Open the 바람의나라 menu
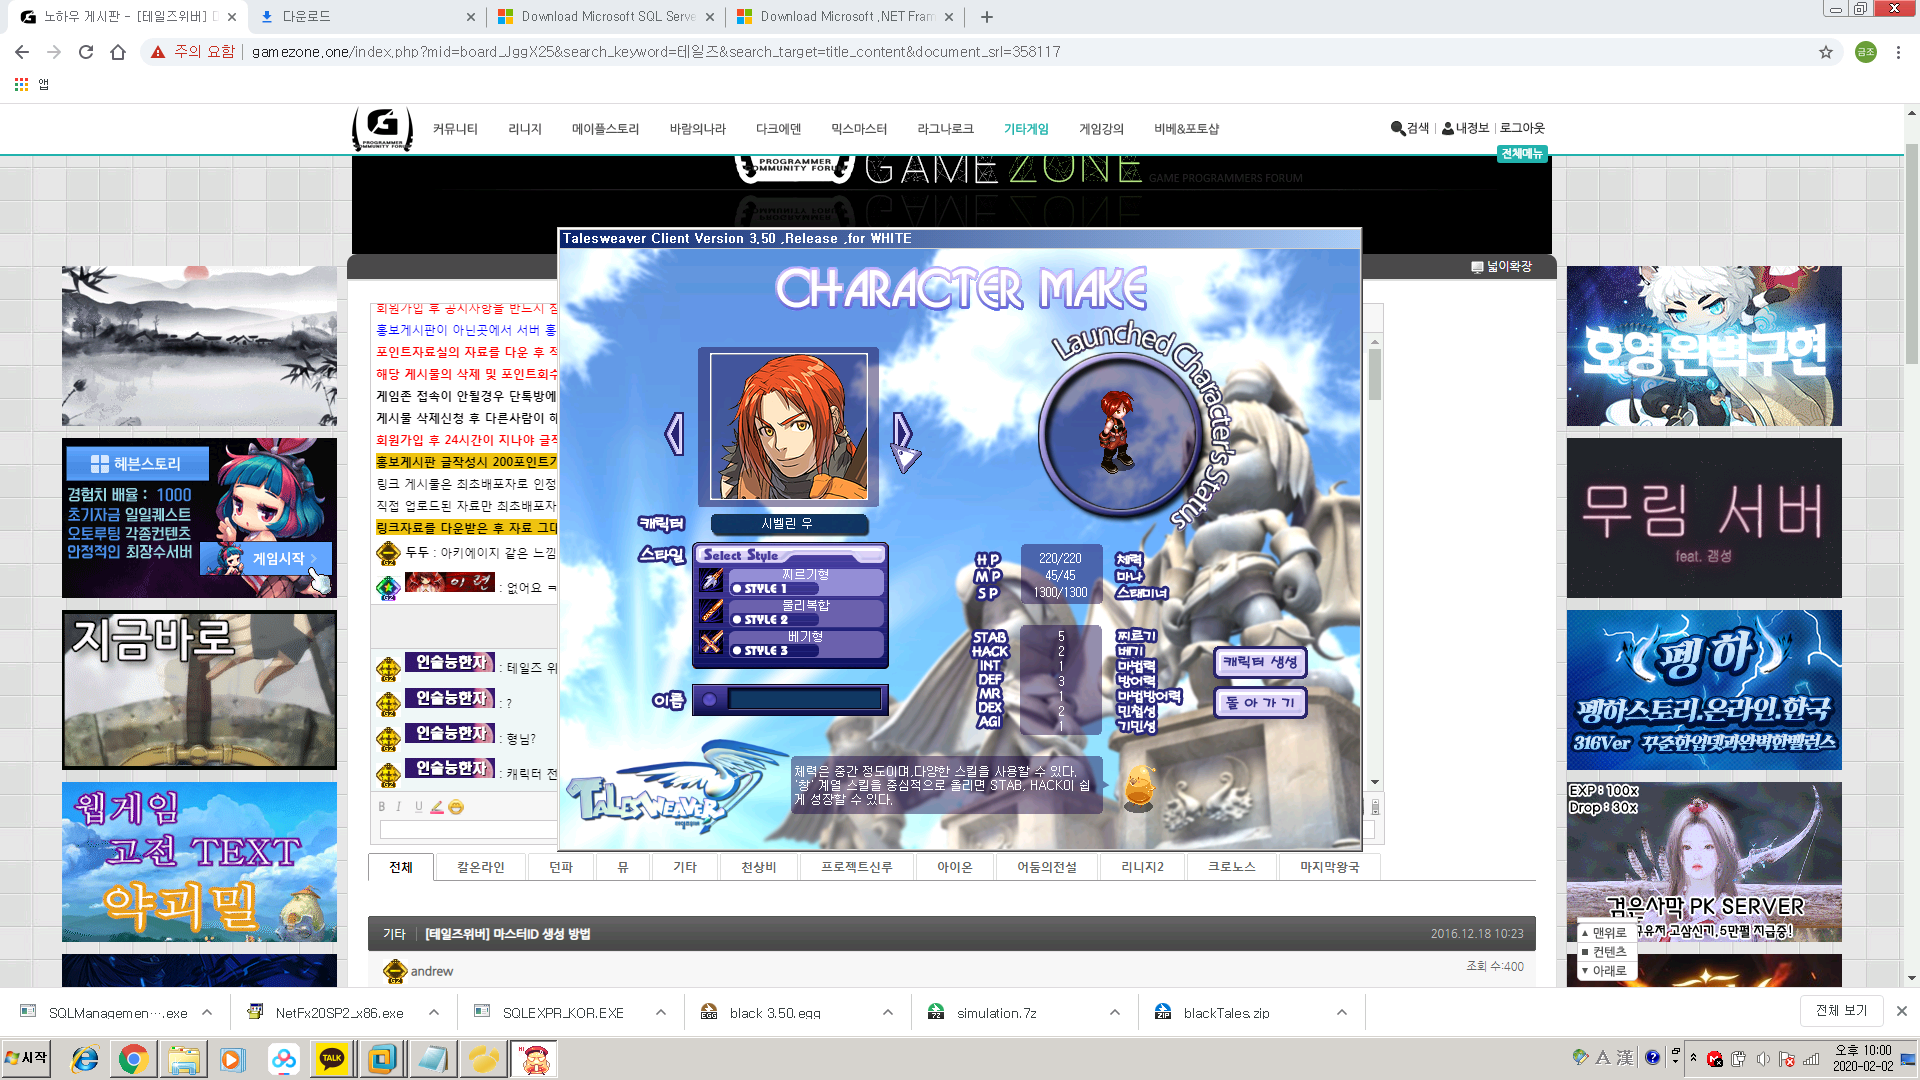Viewport: 1920px width, 1080px height. pos(698,129)
